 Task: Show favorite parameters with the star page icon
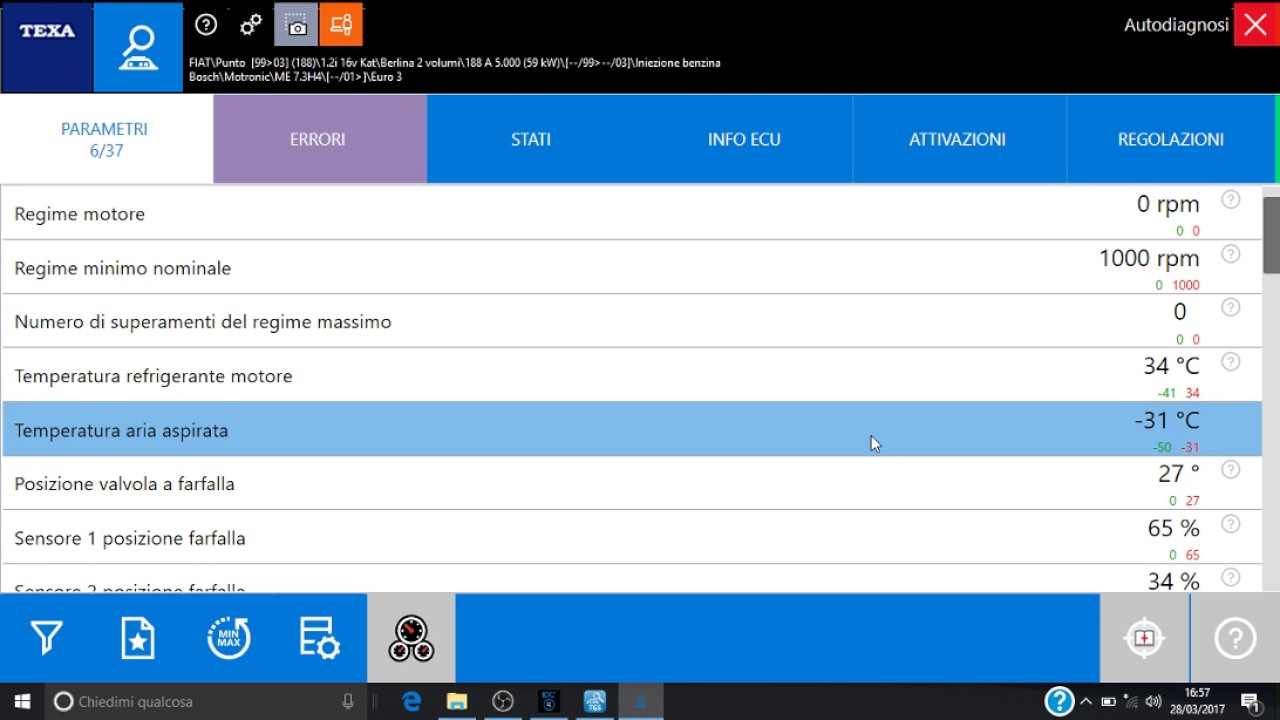click(x=138, y=638)
